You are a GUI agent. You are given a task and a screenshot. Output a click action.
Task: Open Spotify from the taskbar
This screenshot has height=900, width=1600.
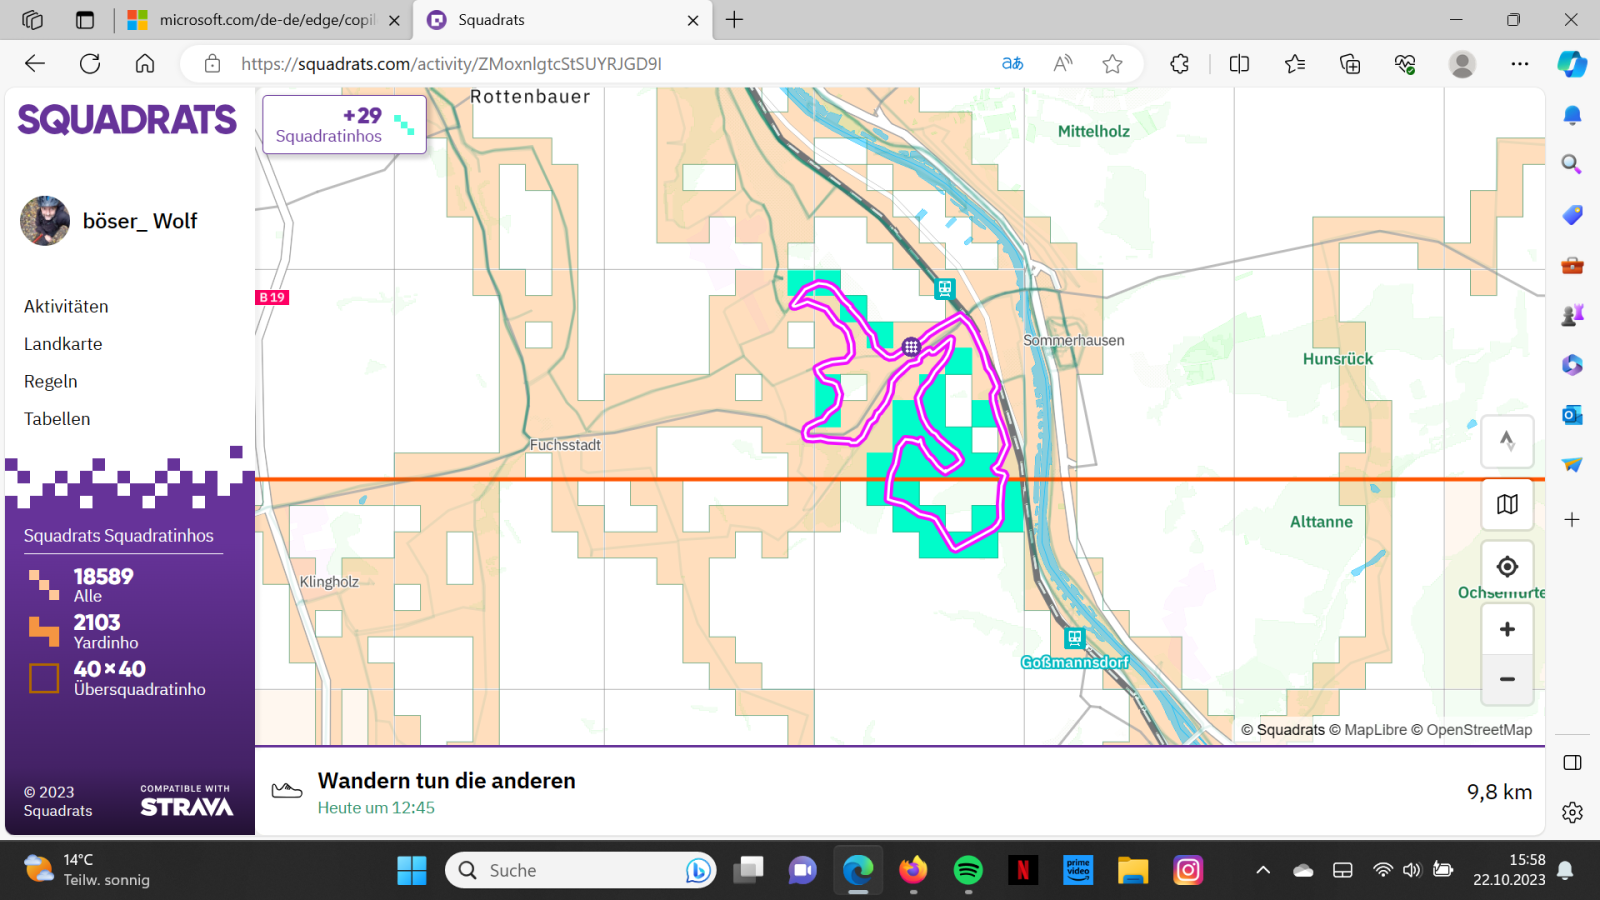point(968,871)
